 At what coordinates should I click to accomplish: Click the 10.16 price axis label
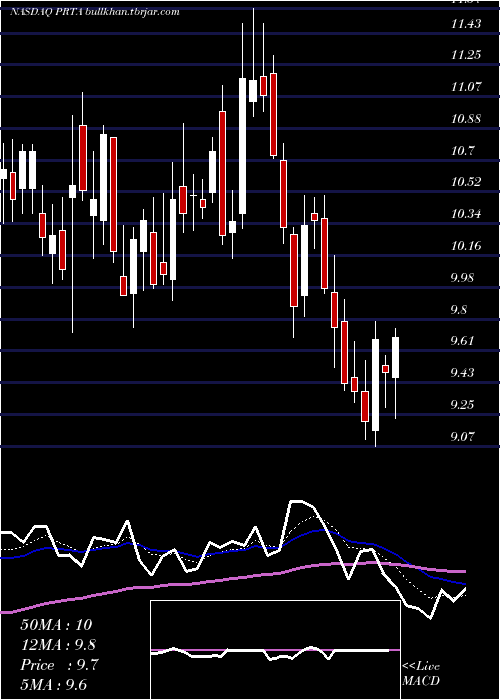coord(466,245)
